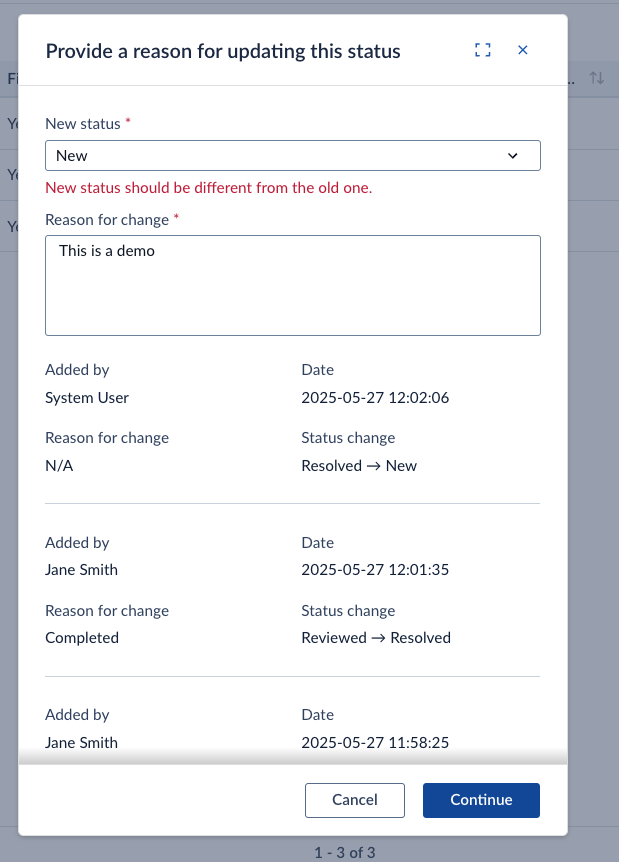This screenshot has width=619, height=862.
Task: Click the chevron arrow in the status field
Action: click(512, 156)
